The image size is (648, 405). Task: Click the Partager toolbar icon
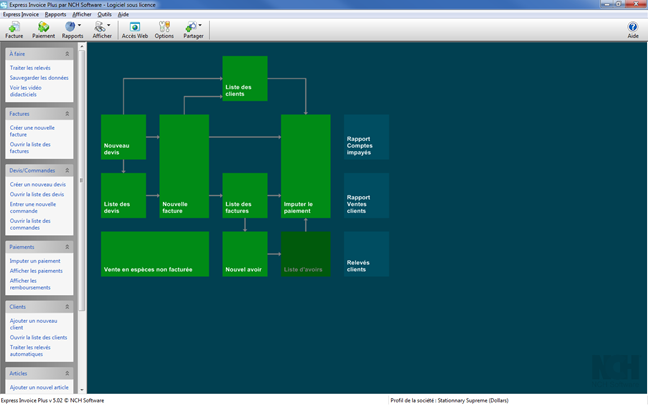click(x=191, y=30)
